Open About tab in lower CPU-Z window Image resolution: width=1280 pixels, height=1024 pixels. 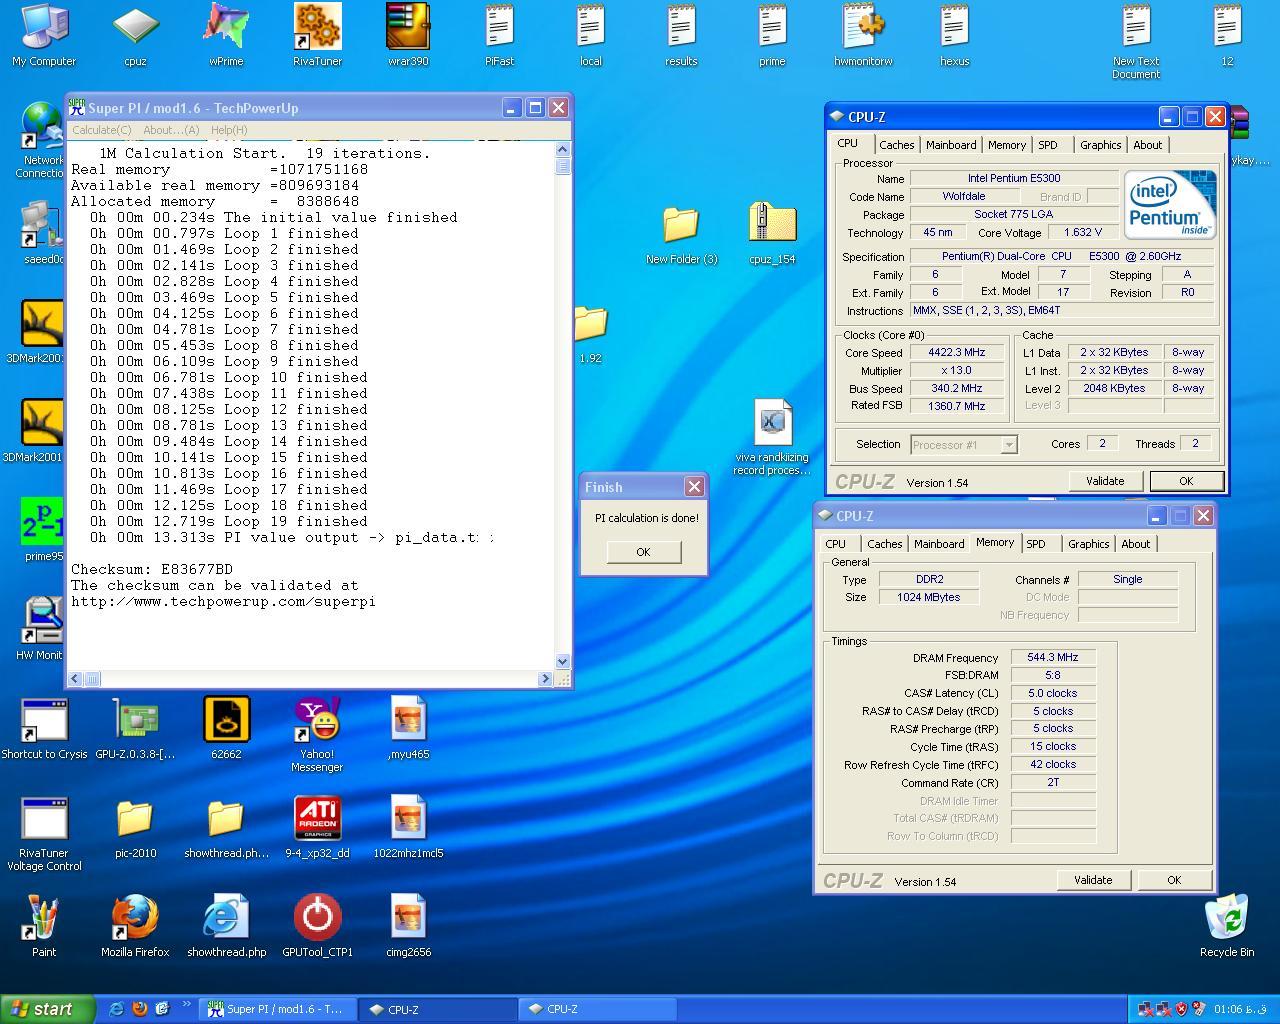click(1136, 544)
